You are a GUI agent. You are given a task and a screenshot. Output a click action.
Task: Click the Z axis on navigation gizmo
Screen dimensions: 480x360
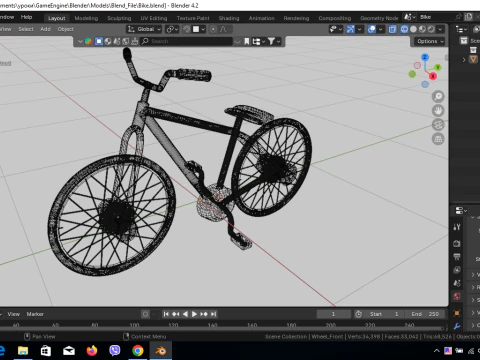(x=425, y=57)
